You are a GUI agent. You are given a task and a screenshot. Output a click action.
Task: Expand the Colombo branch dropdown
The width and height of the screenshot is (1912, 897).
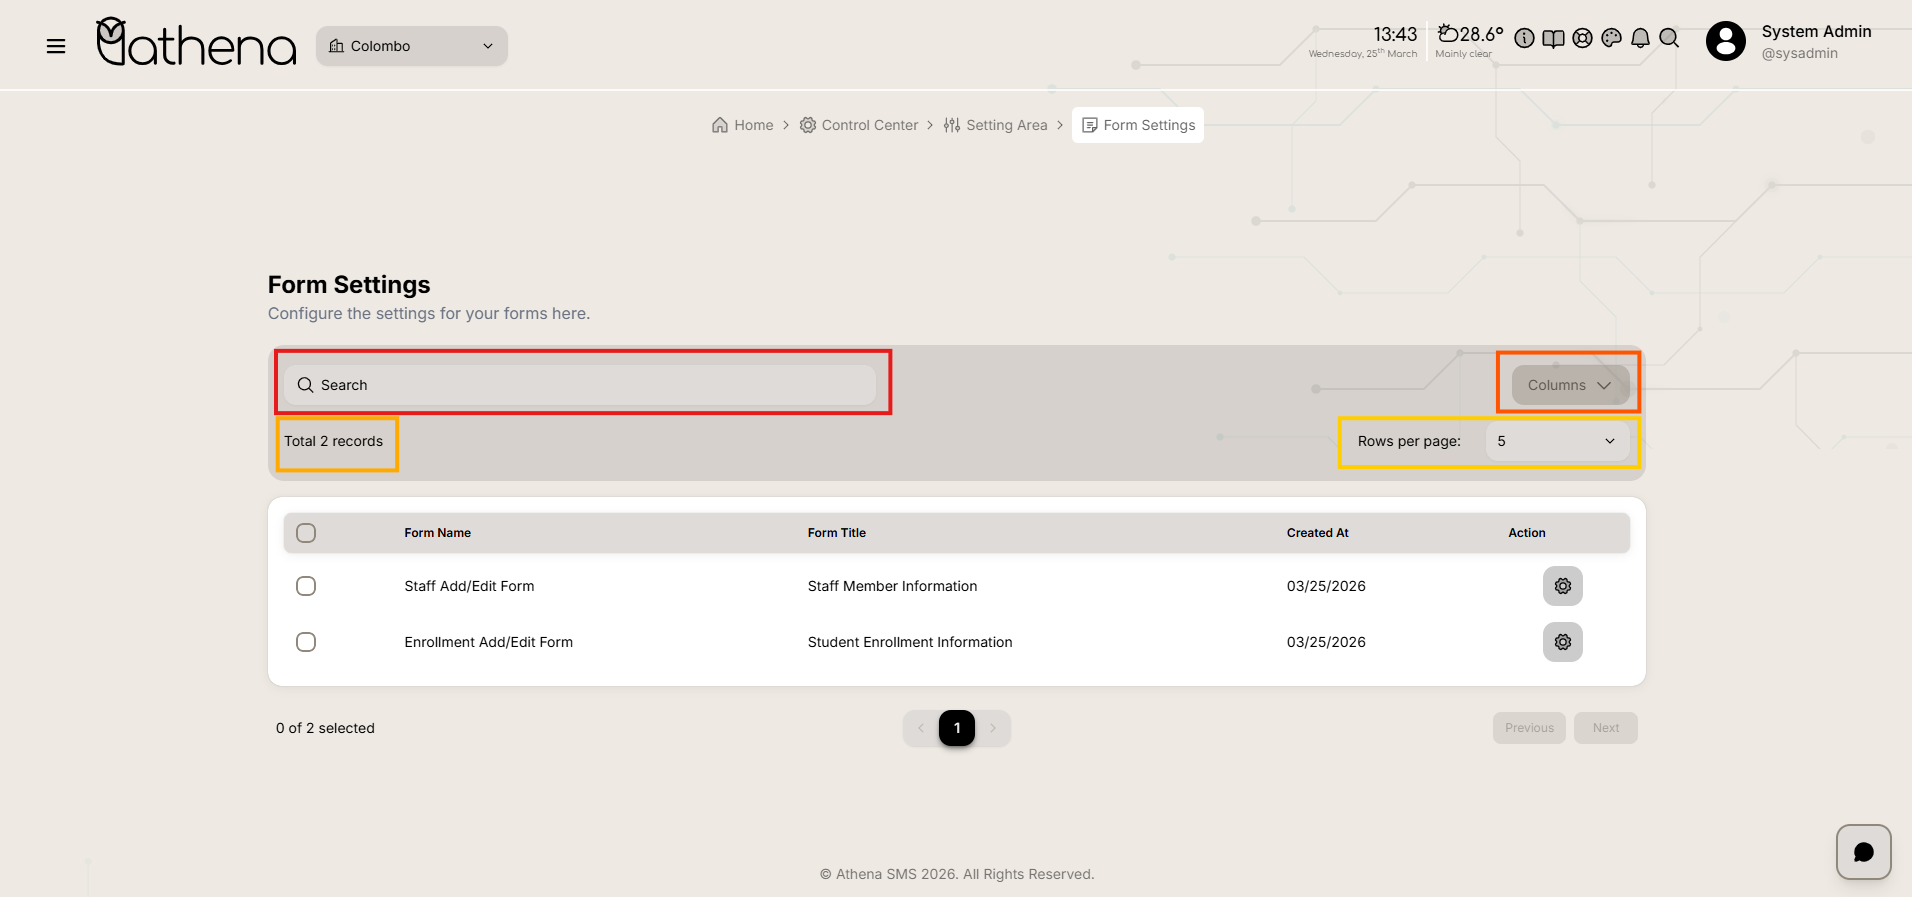point(411,46)
